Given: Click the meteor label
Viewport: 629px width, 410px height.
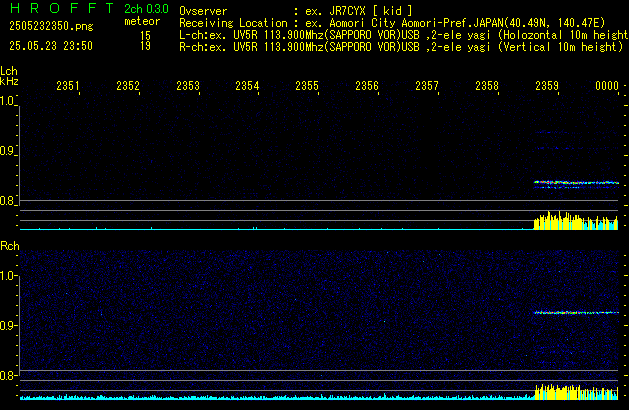Looking at the screenshot, I should click(x=142, y=21).
